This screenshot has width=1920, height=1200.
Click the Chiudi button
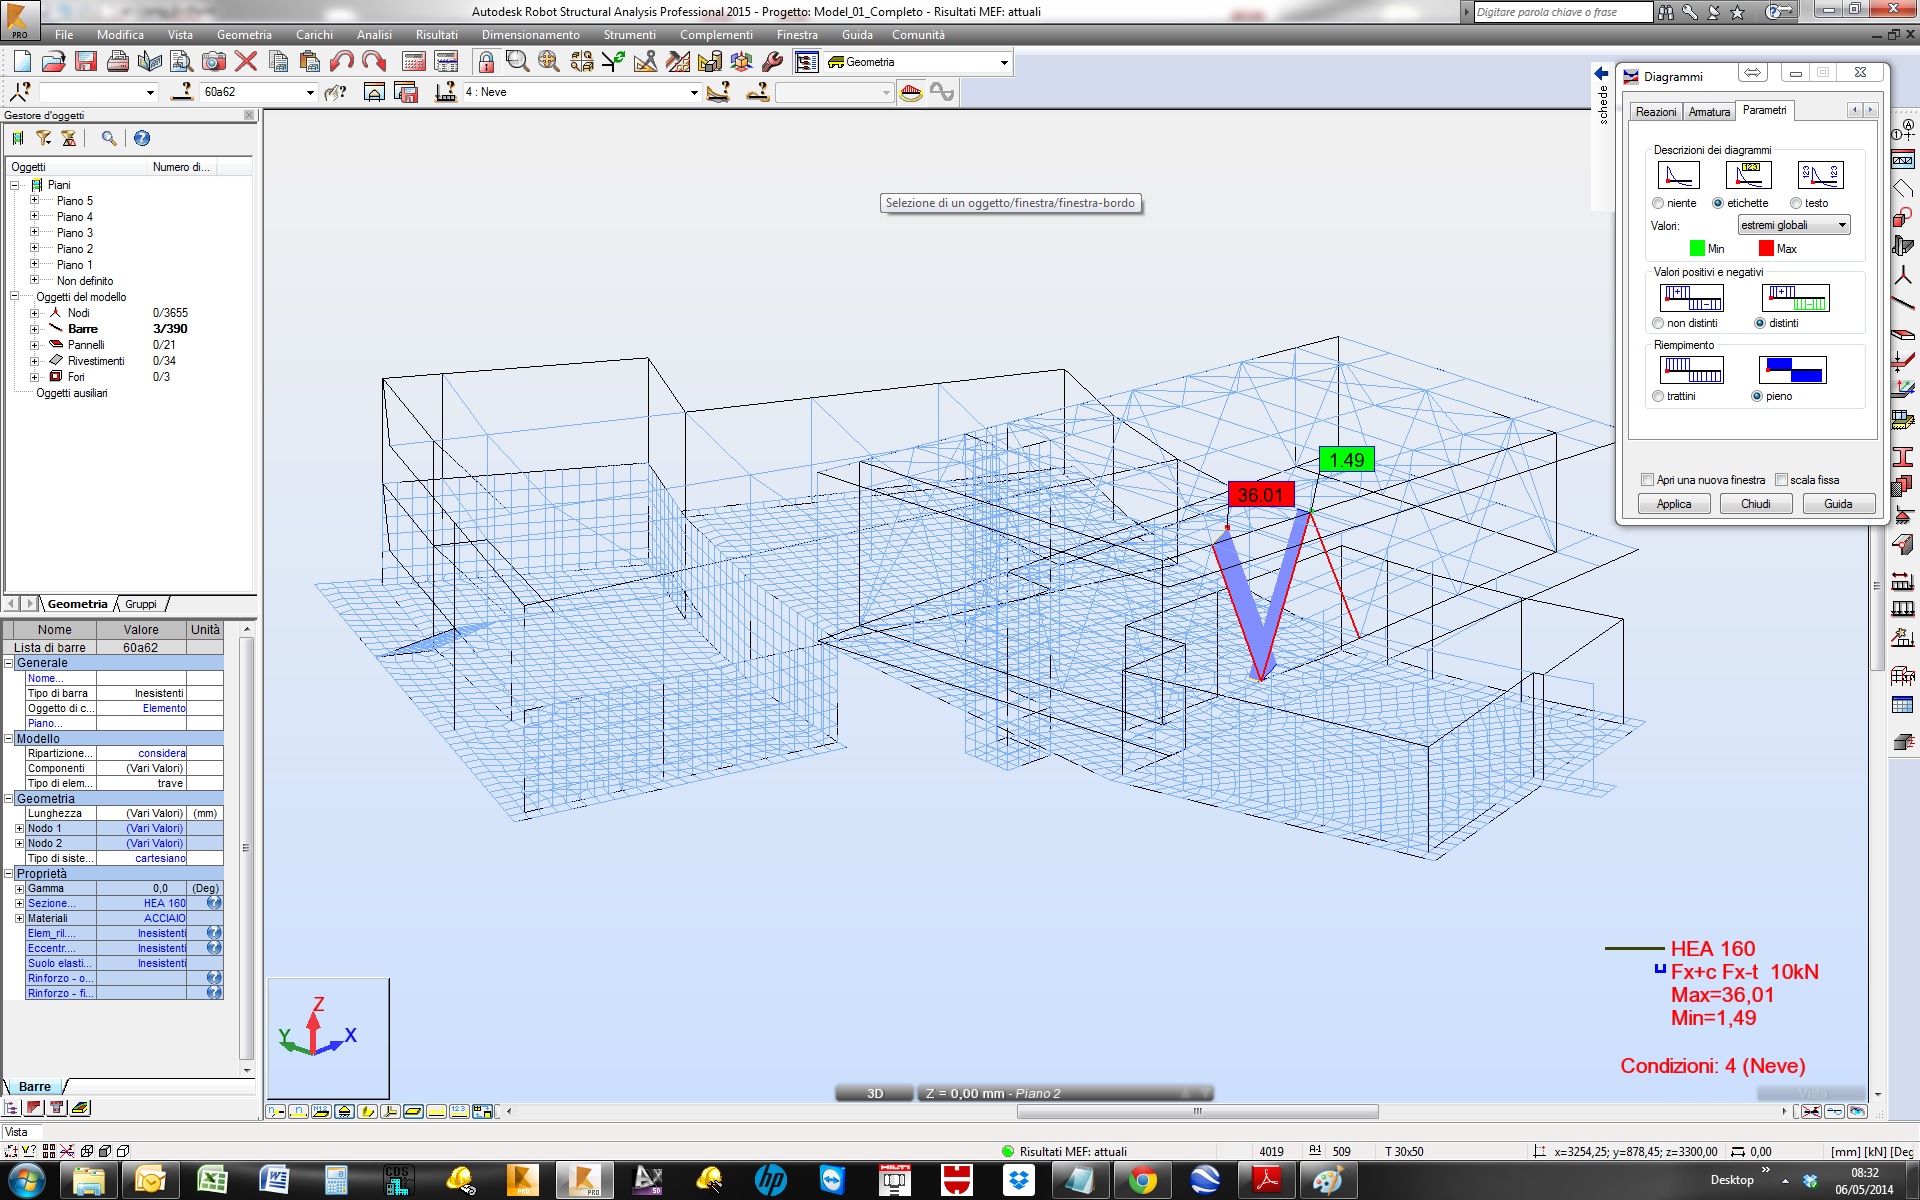click(x=1756, y=504)
